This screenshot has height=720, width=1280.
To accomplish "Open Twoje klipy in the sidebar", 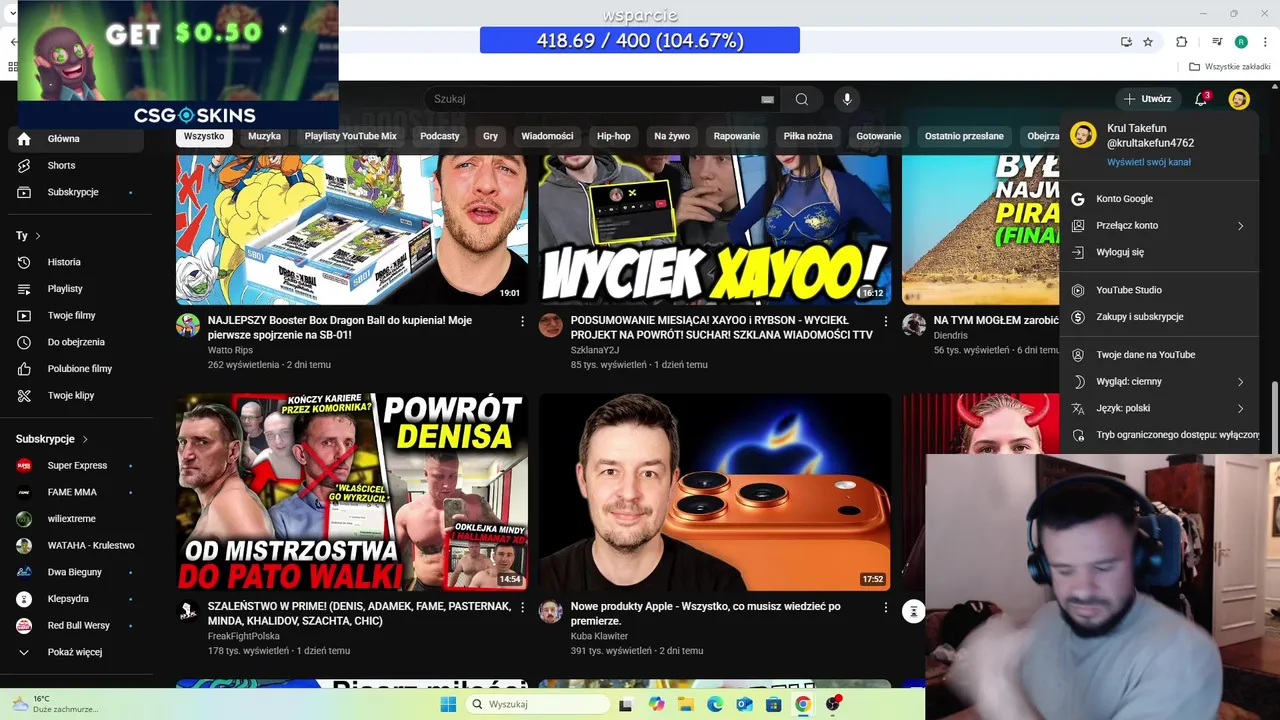I will (x=76, y=395).
